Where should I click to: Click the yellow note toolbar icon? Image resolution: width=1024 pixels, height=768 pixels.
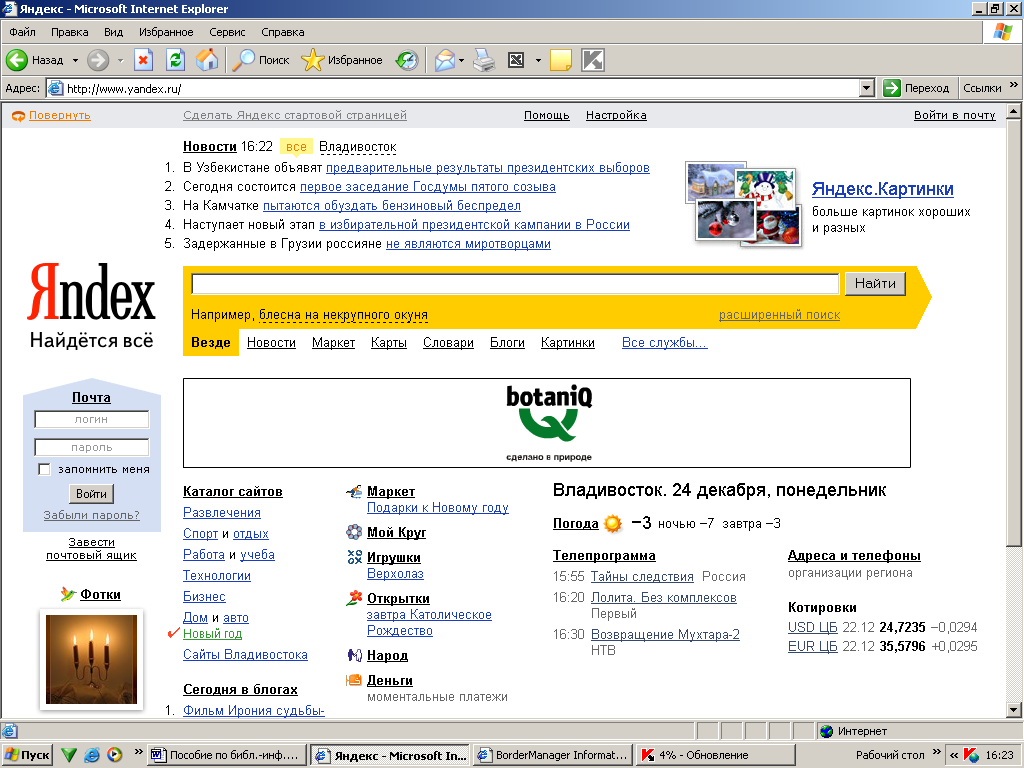coord(561,60)
